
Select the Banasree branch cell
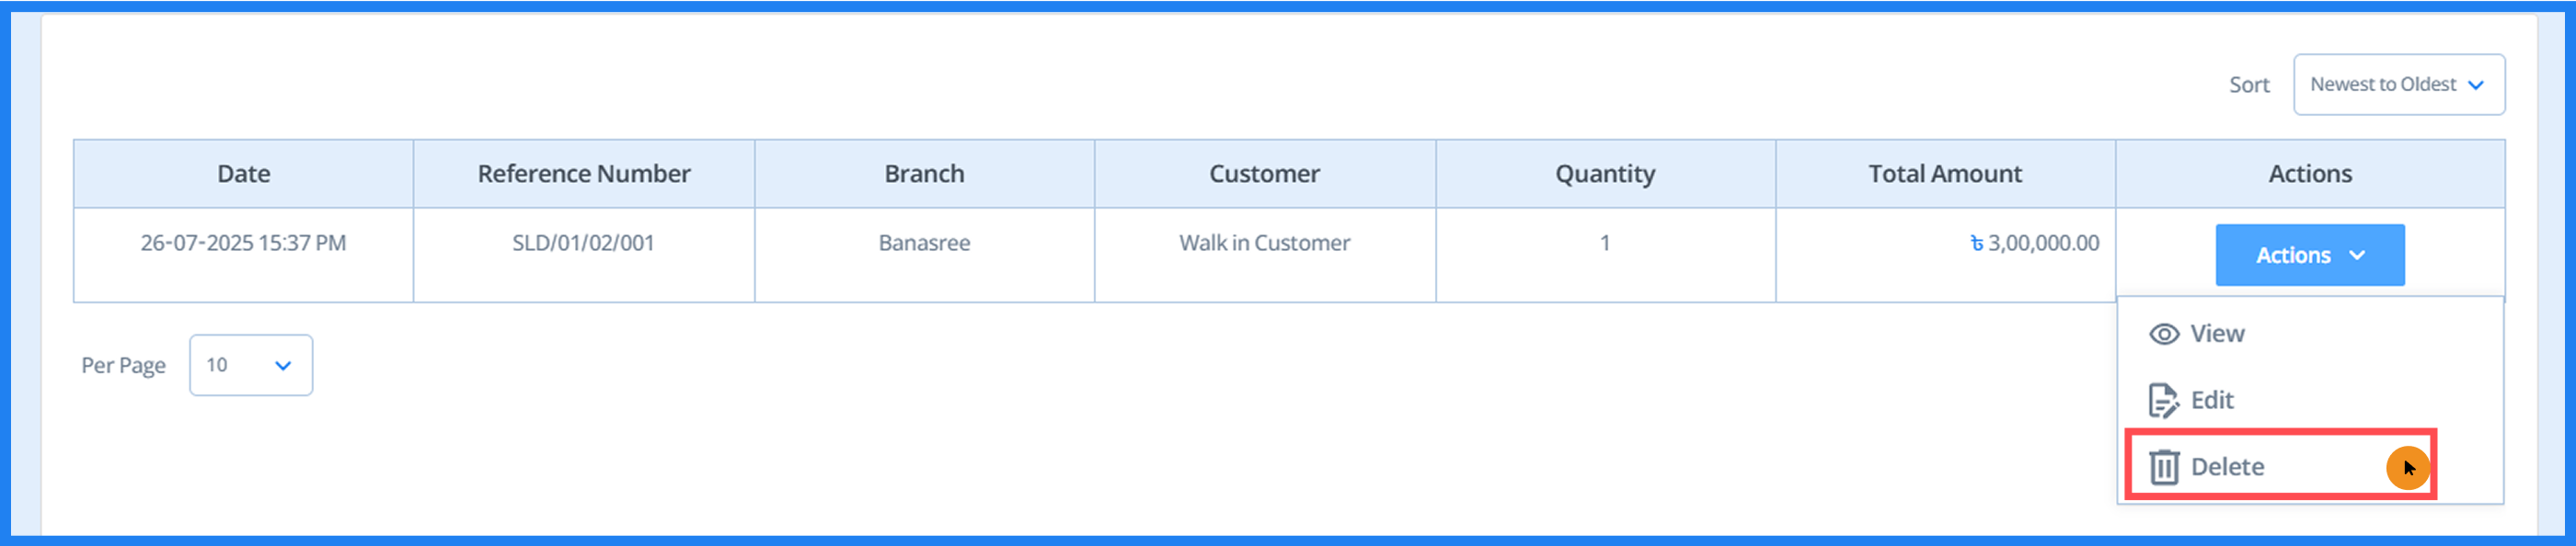coord(924,242)
